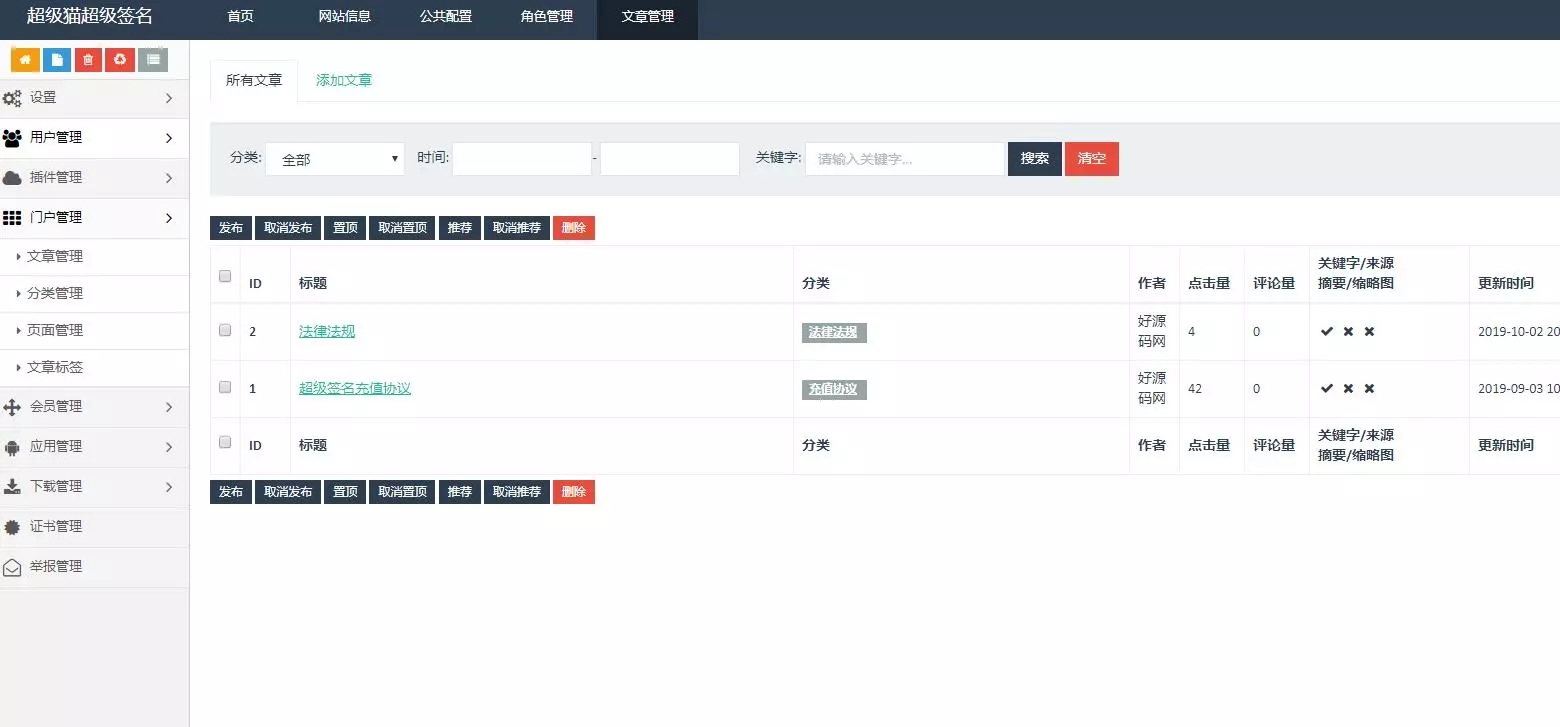Click the orange home shortcut icon
The width and height of the screenshot is (1560, 727).
coord(25,60)
